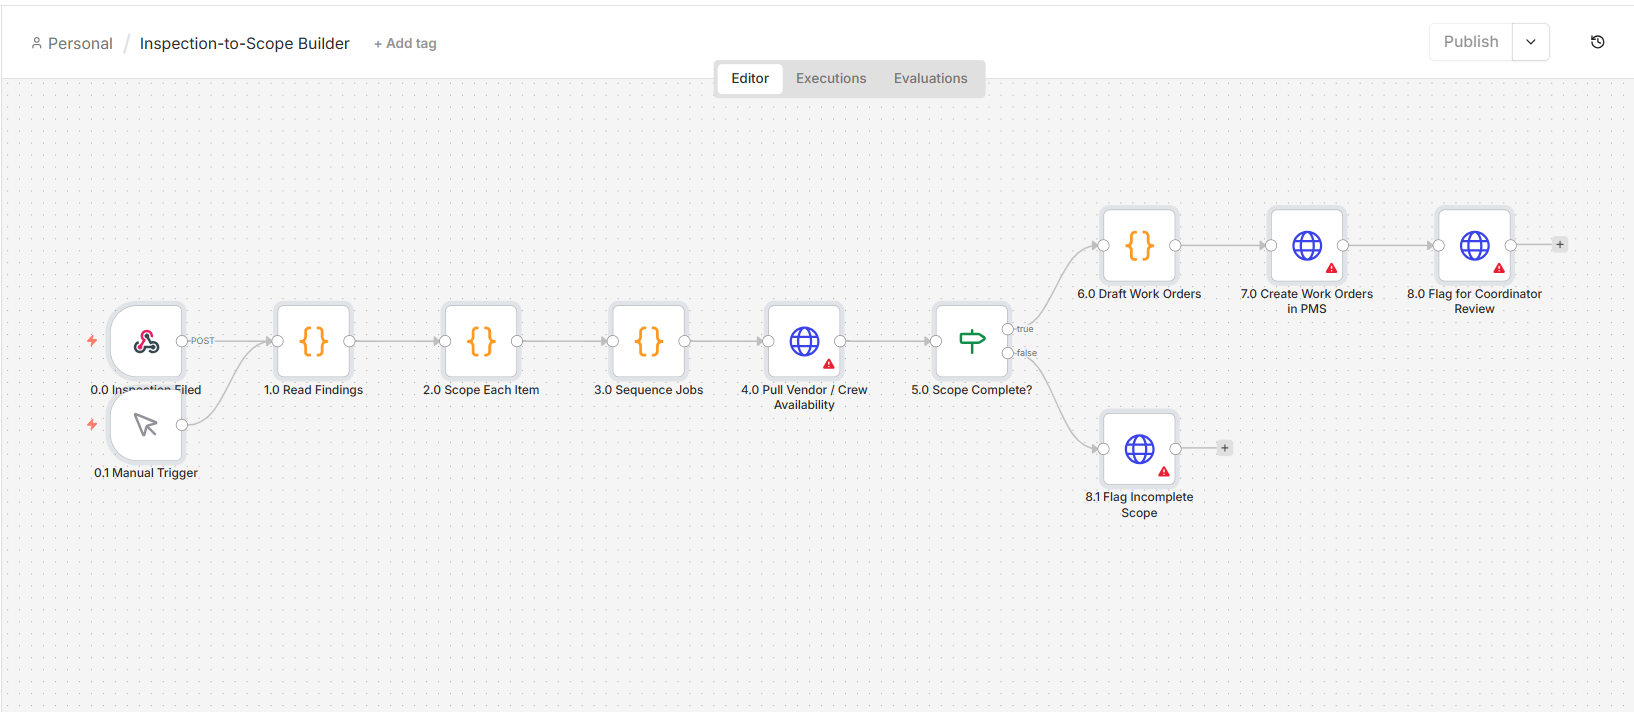Viewport: 1634px width, 712px height.
Task: Open the 8.1 Flag Incomplete Scope node
Action: point(1139,449)
